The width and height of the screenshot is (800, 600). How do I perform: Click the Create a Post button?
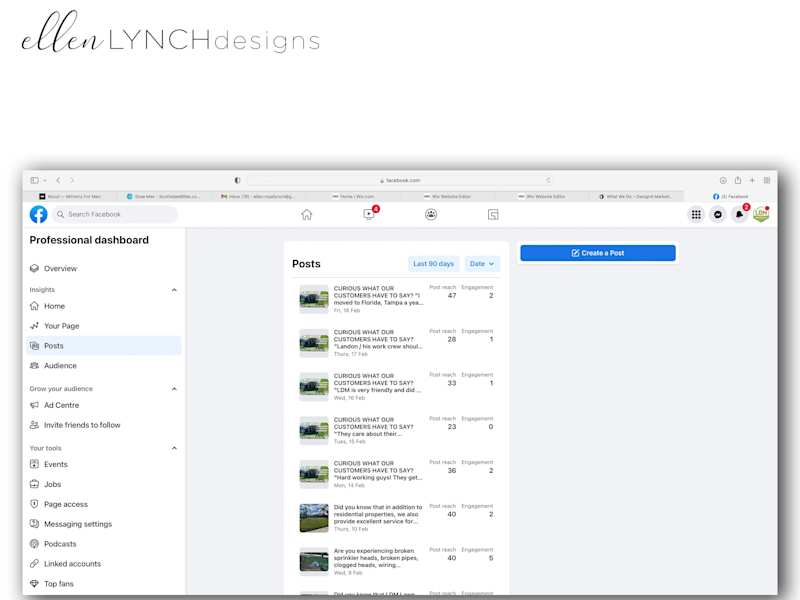[598, 253]
